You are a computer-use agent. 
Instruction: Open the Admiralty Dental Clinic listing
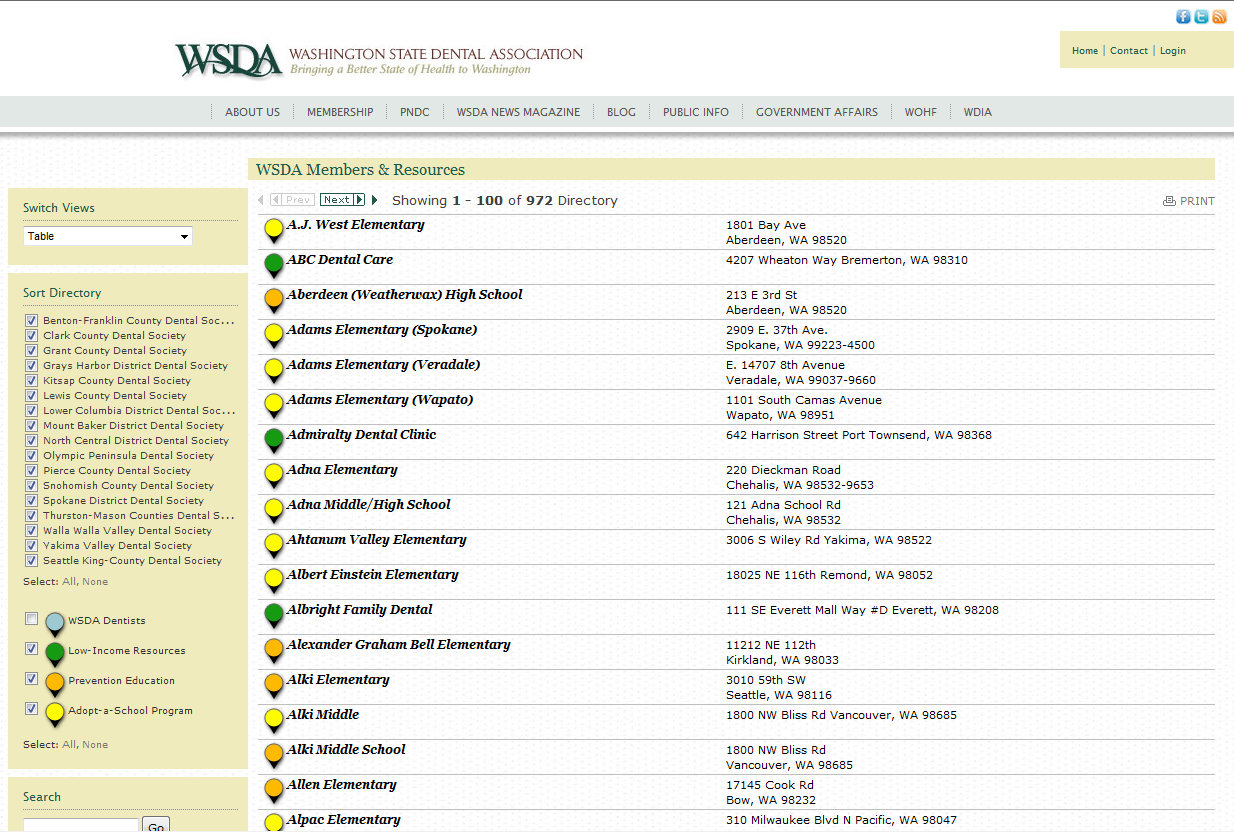(361, 435)
